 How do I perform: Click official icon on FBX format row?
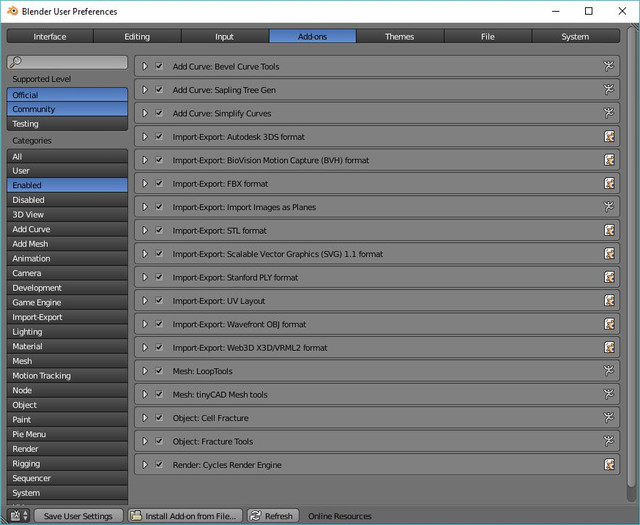coord(609,183)
